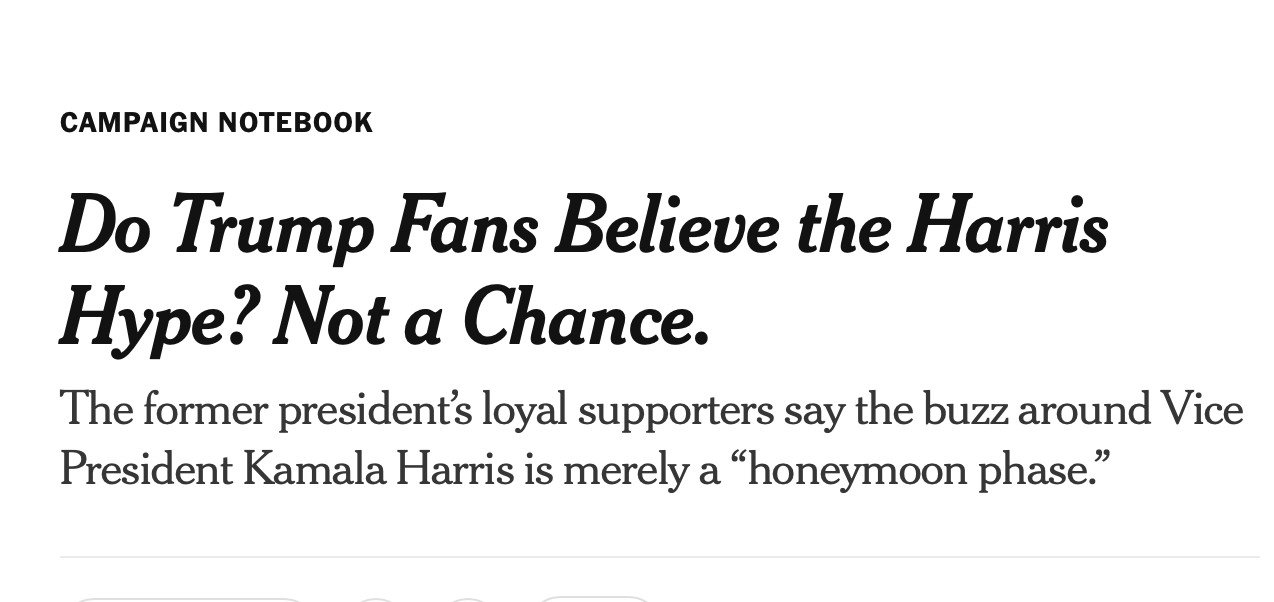Click the summary line starting 'The former president's'
The width and height of the screenshot is (1274, 602).
[651, 410]
